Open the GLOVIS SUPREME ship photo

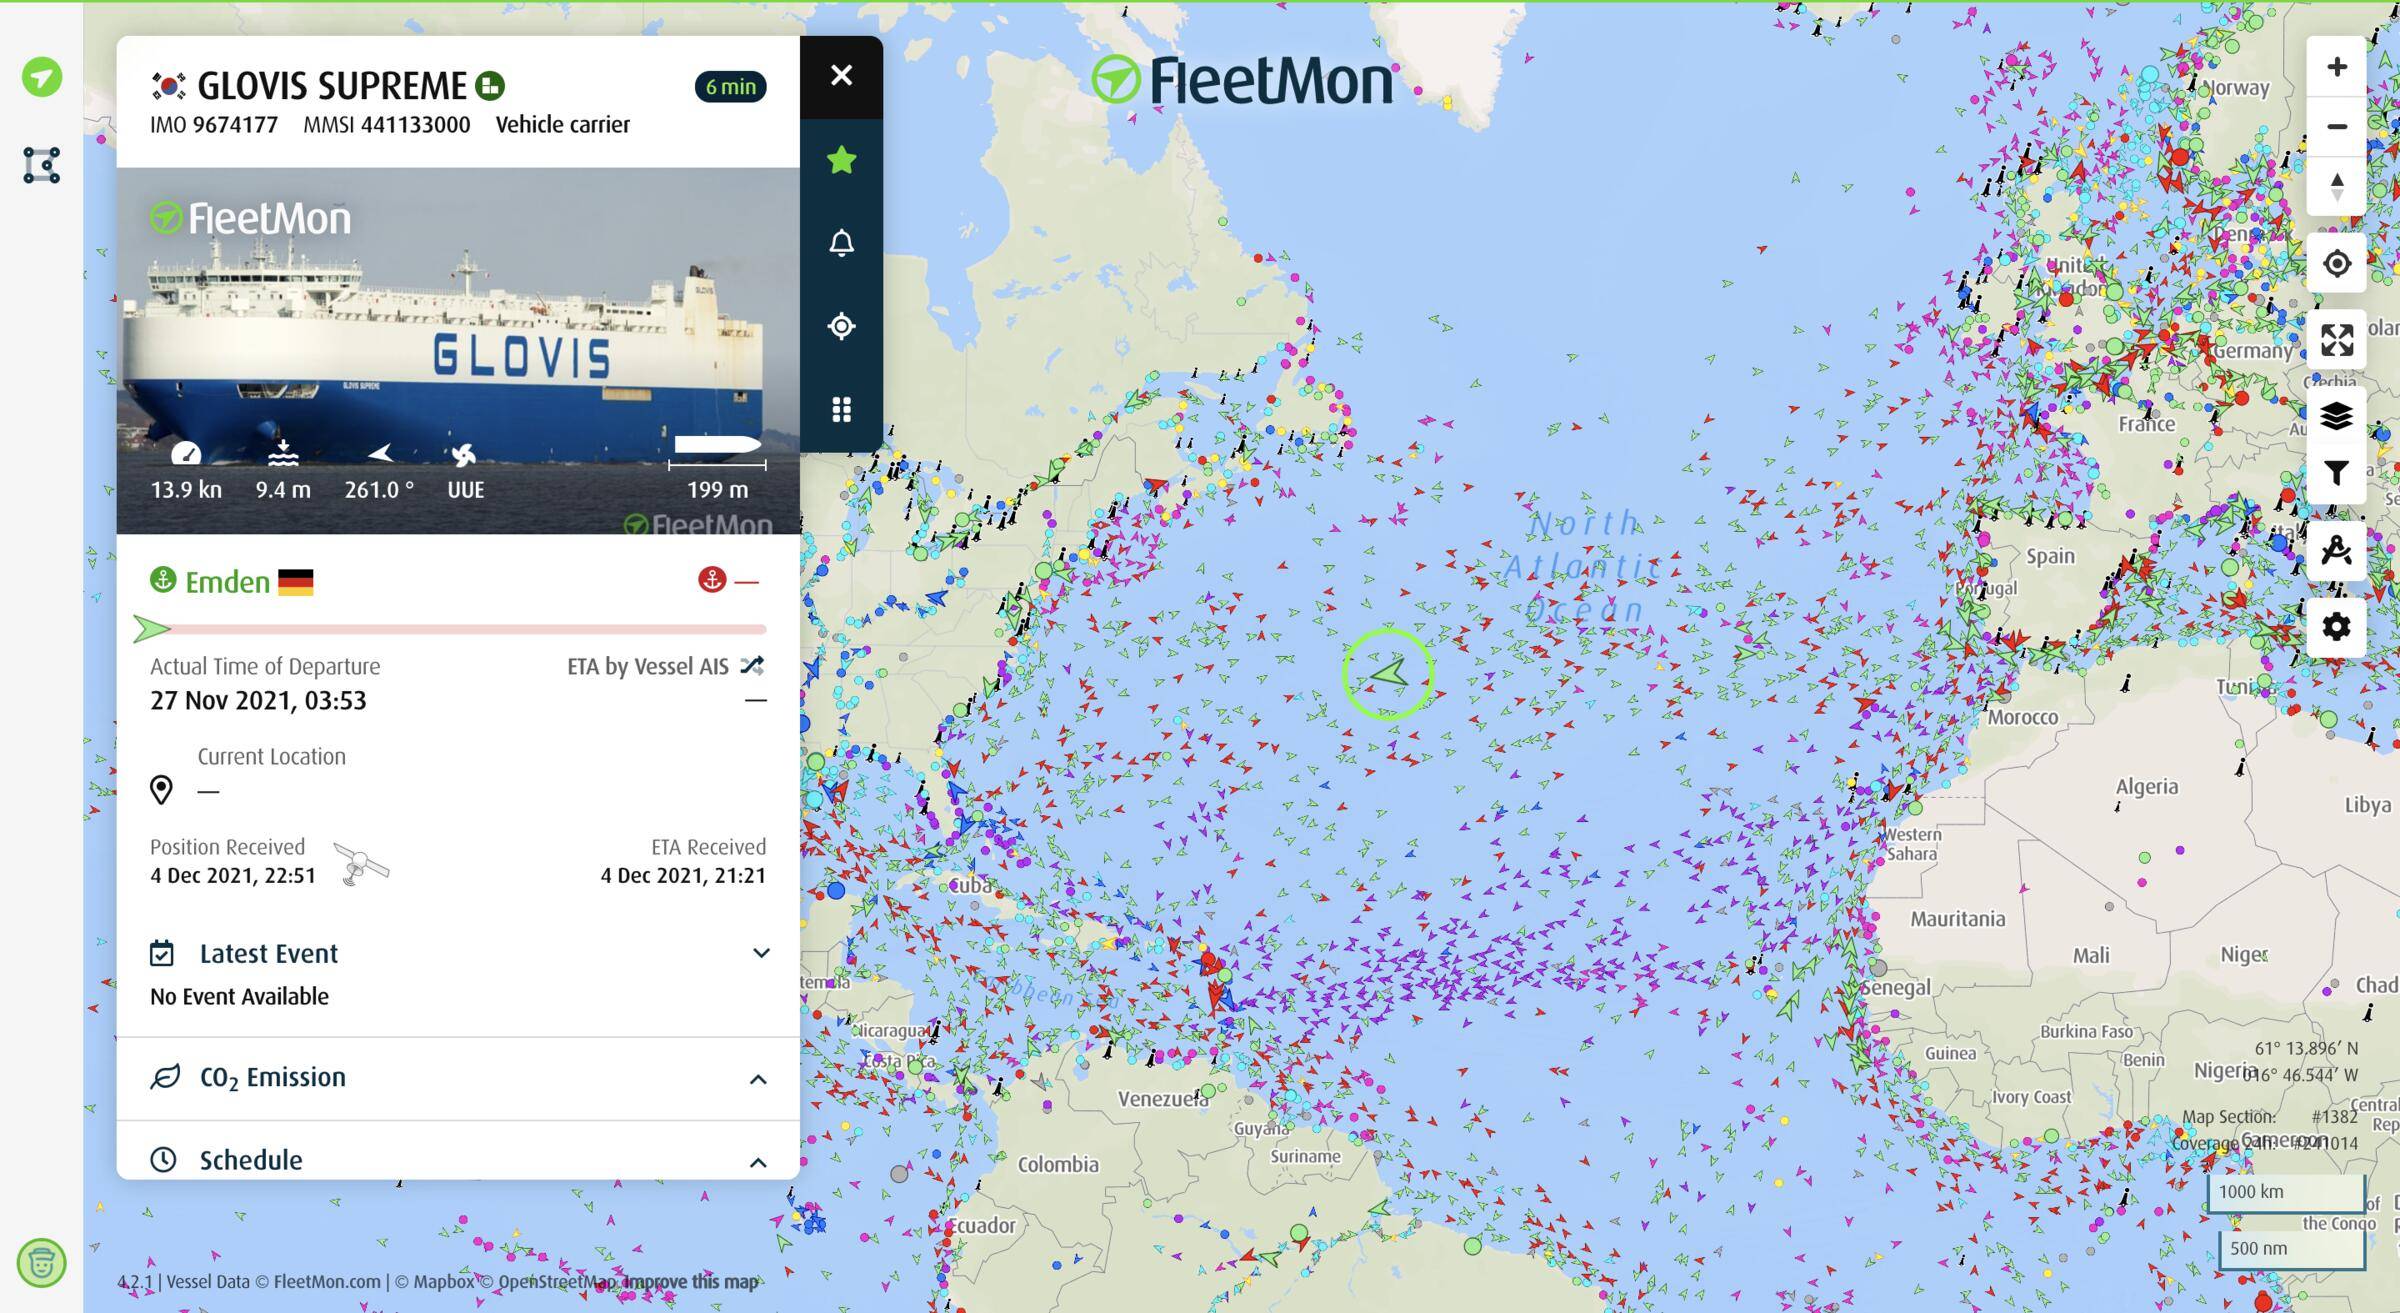458,350
